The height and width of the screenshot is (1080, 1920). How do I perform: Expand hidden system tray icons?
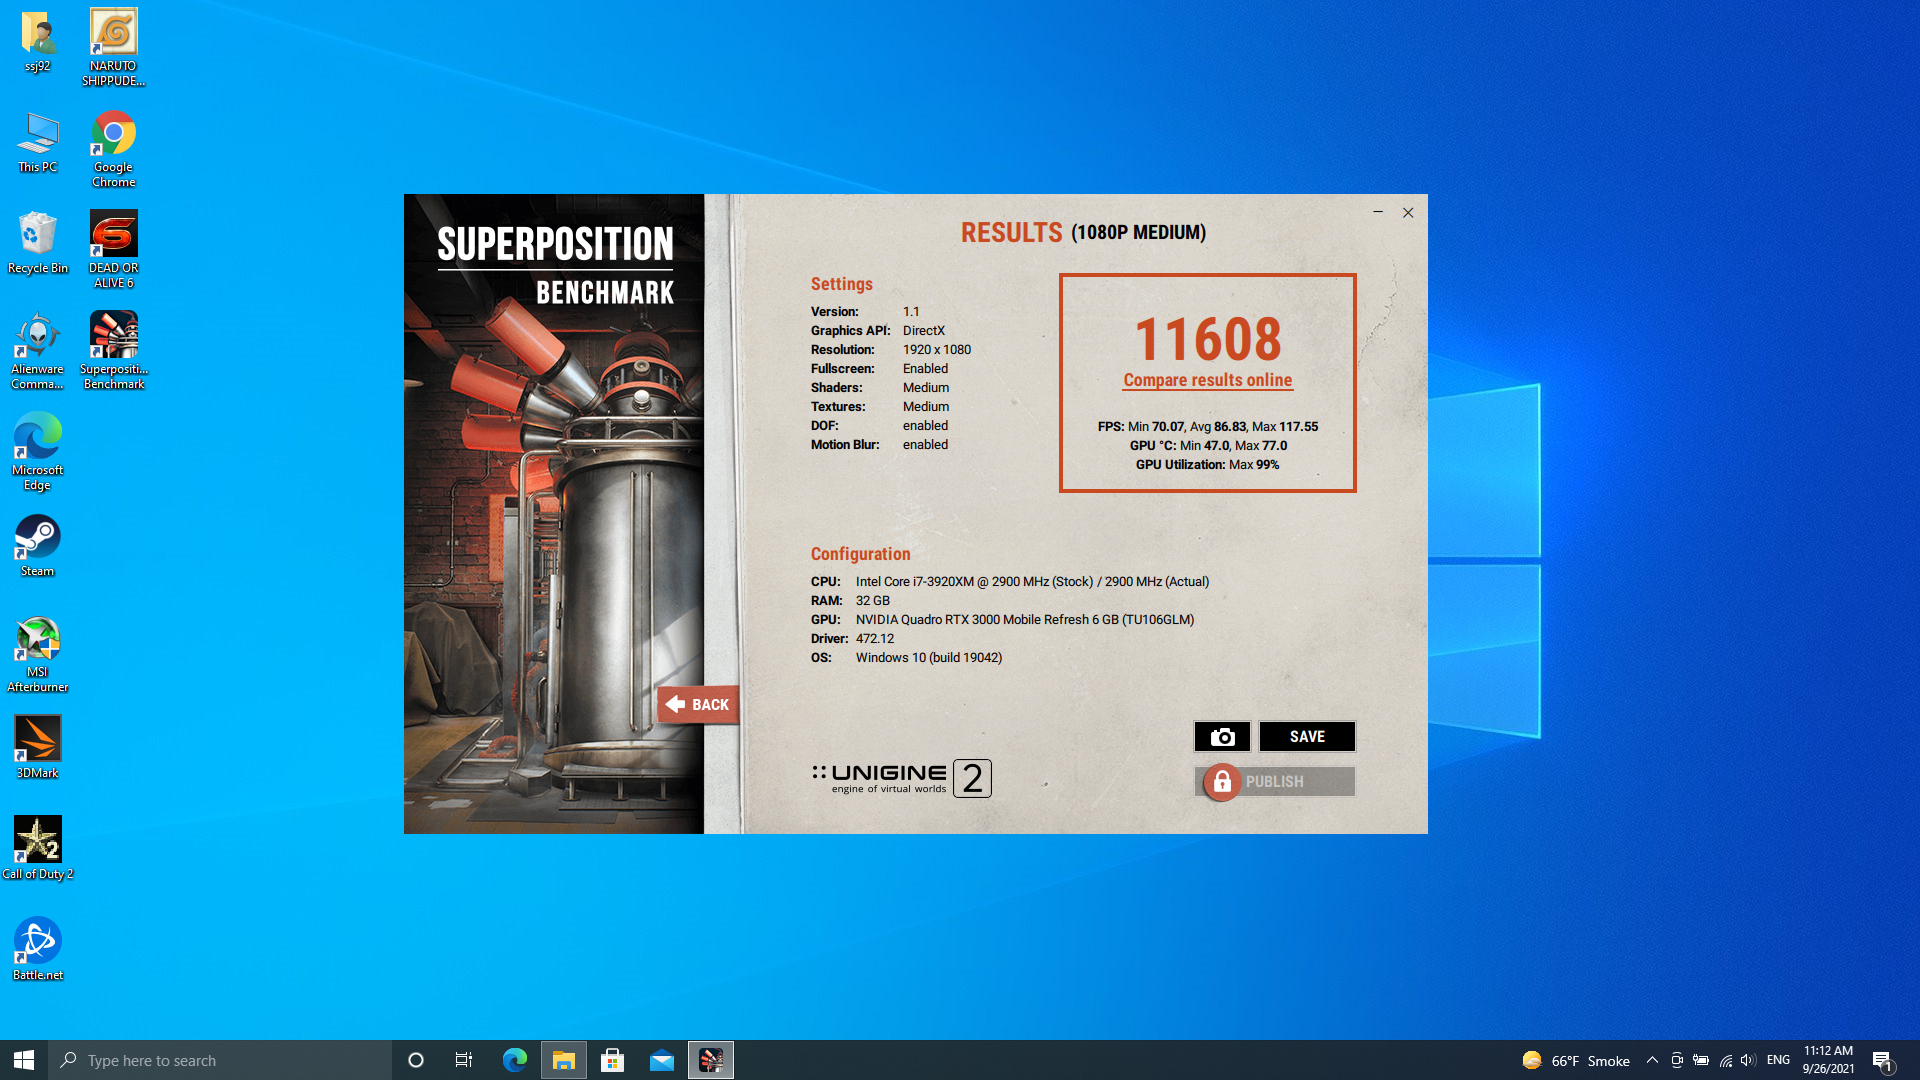[x=1652, y=1060]
